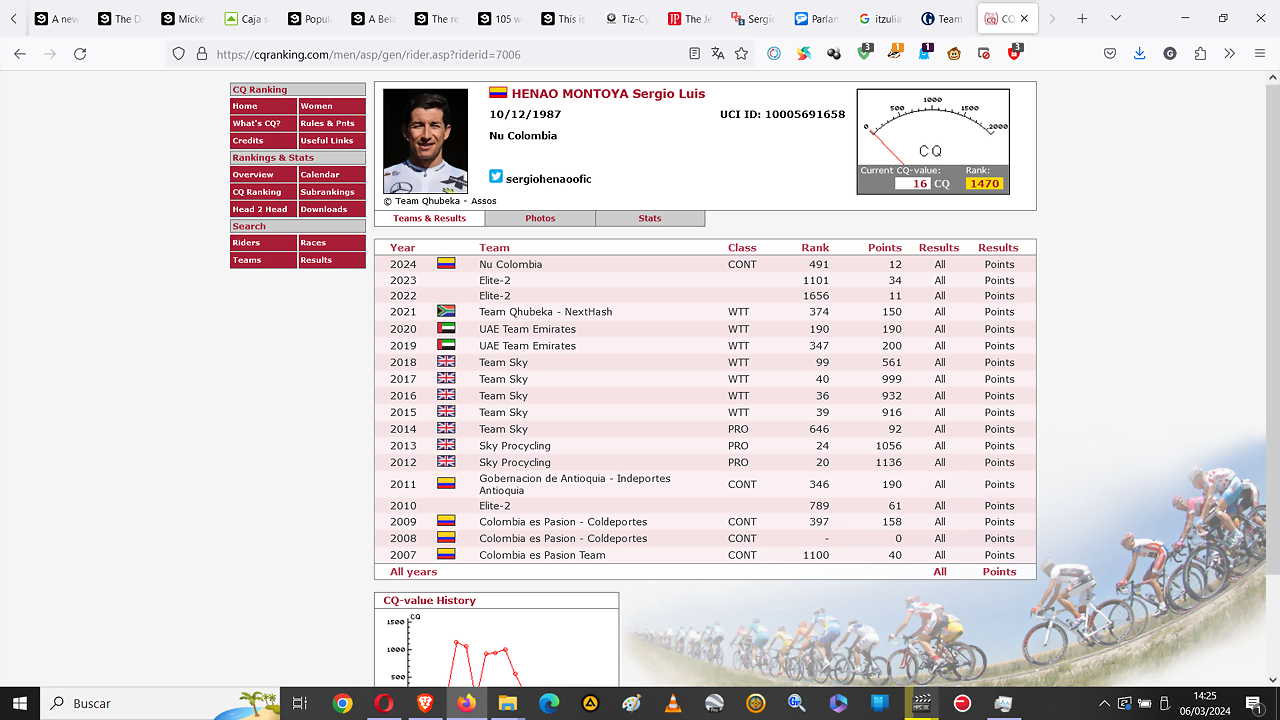The height and width of the screenshot is (720, 1280).
Task: Open Task View from the taskbar
Action: [299, 703]
